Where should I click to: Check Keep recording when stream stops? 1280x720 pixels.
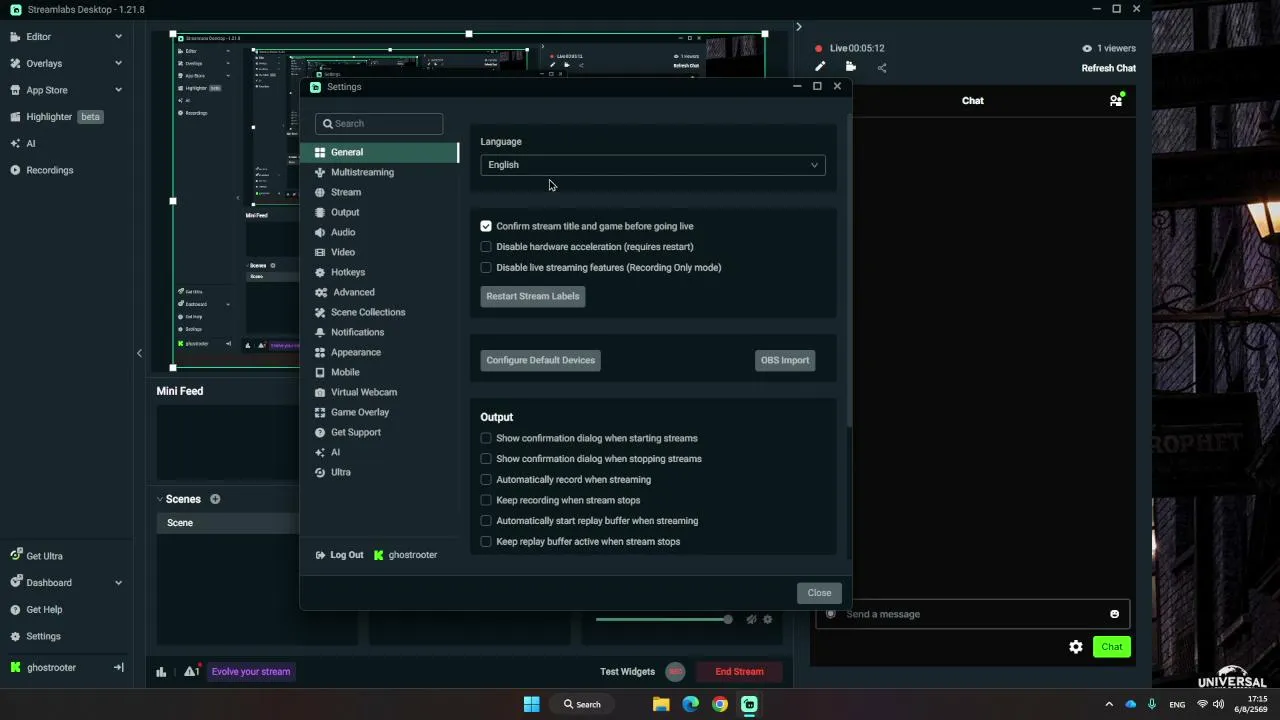tap(486, 500)
